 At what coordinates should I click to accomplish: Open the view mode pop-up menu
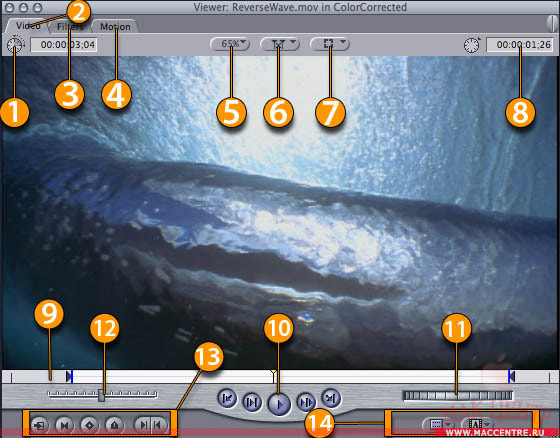click(x=330, y=44)
